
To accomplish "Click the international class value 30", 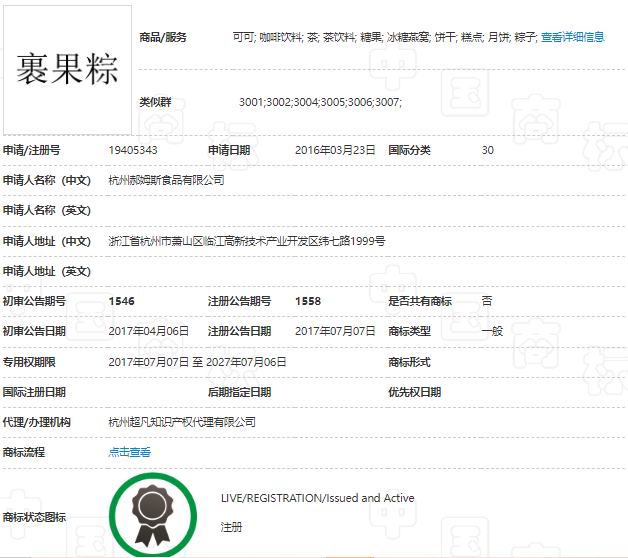I will click(487, 150).
